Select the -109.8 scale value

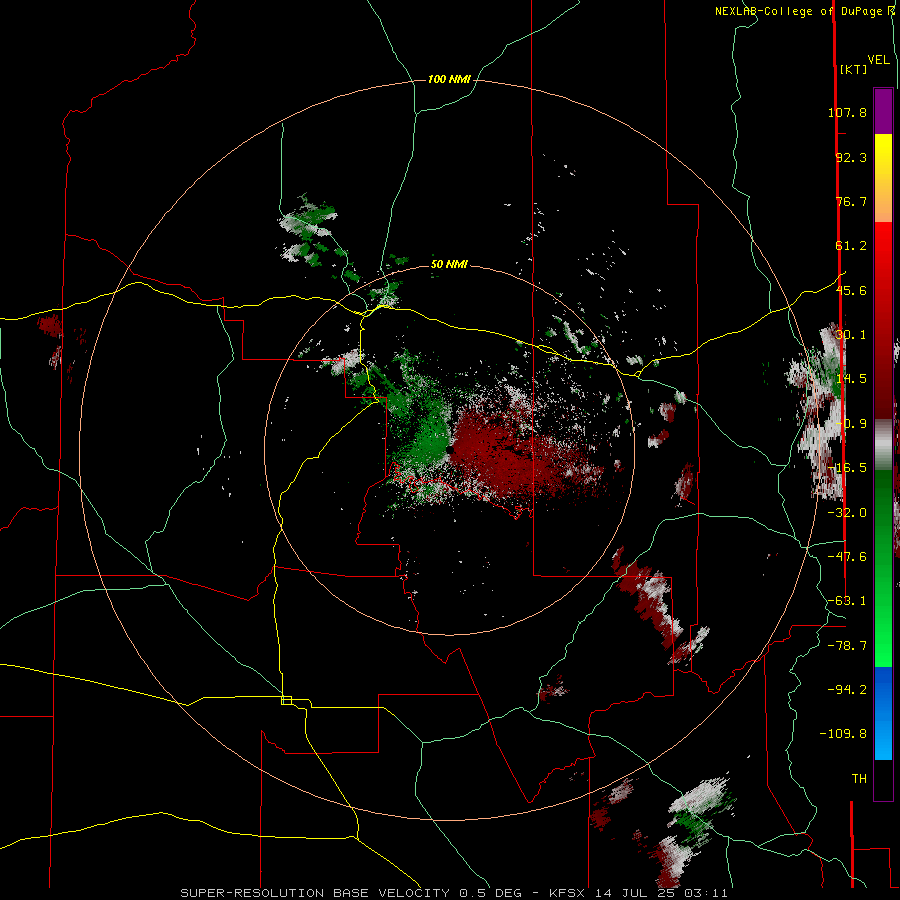843,734
